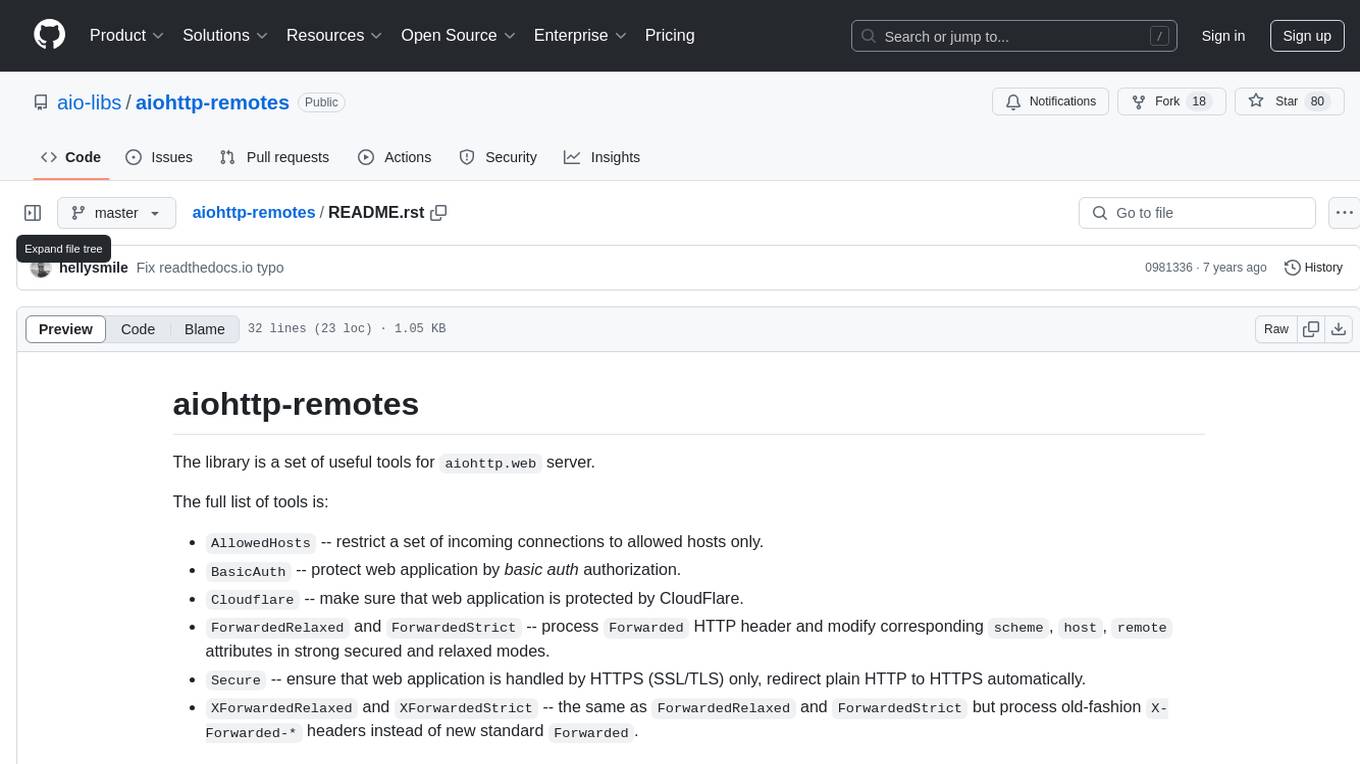Focus the Search or jump to field

coord(1014,36)
